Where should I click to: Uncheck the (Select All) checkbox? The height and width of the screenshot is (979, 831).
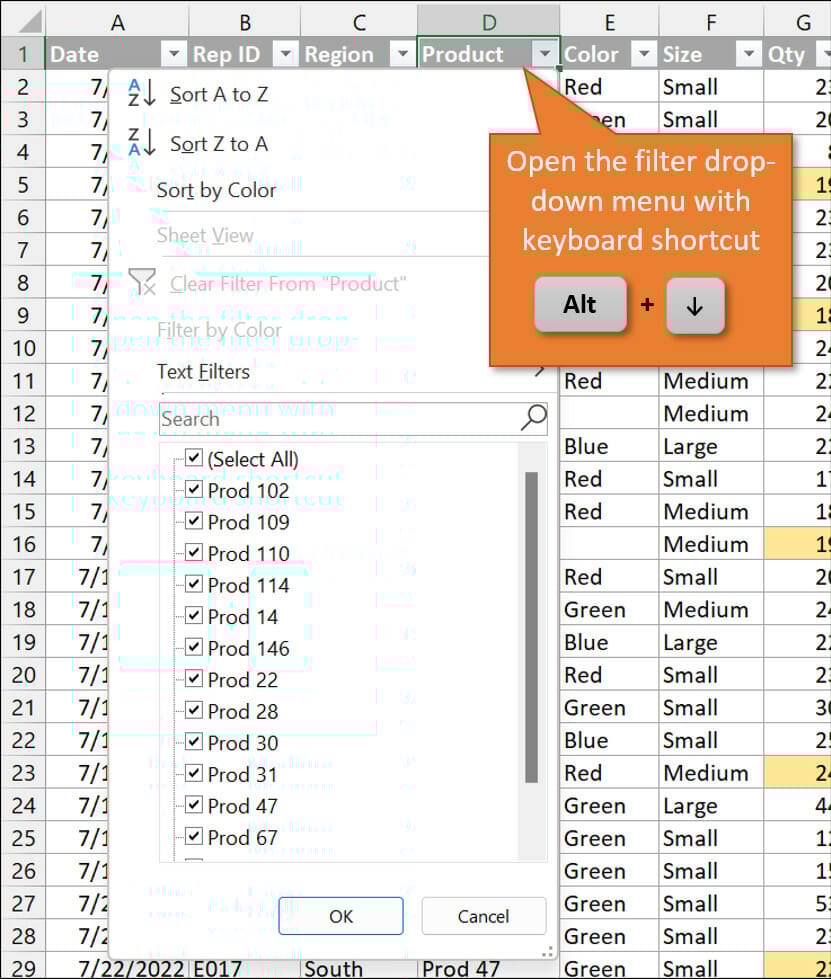(x=194, y=459)
